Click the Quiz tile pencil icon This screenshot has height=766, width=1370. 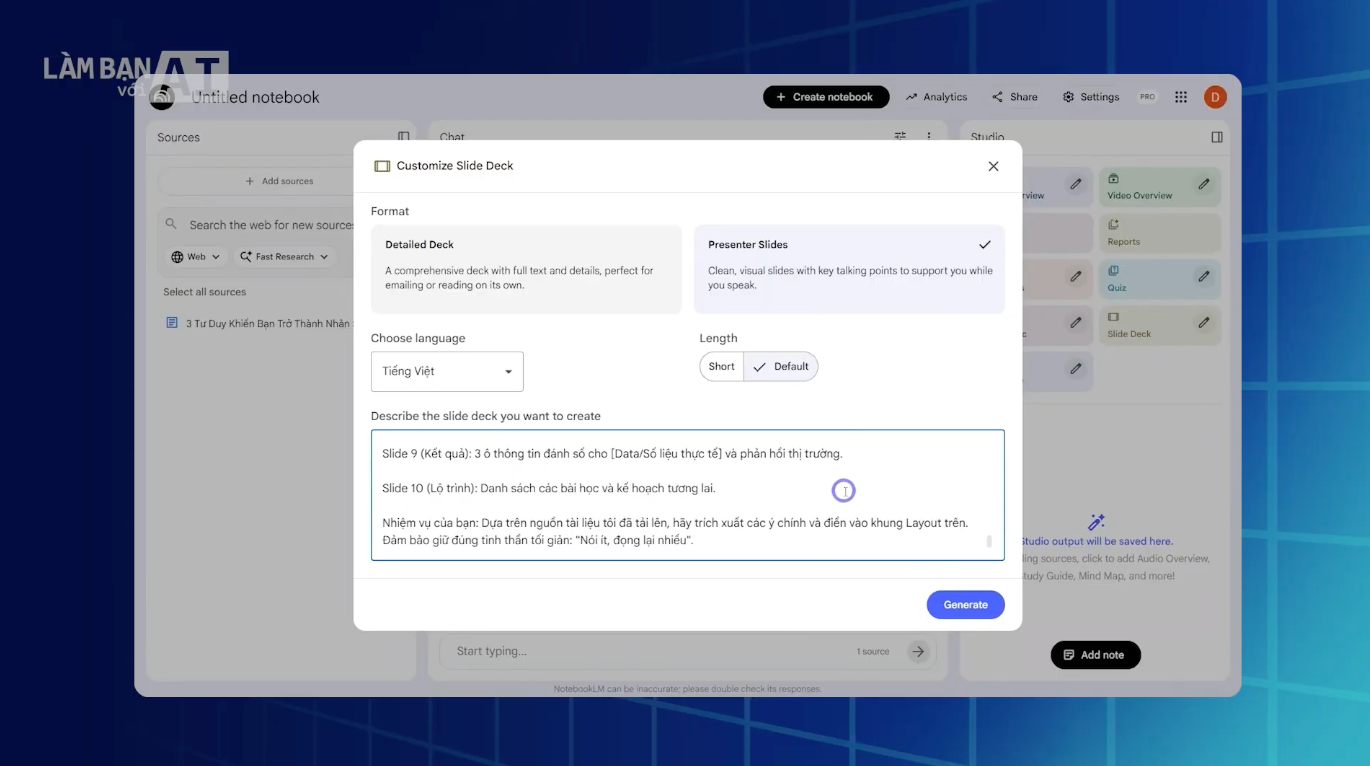[1204, 276]
